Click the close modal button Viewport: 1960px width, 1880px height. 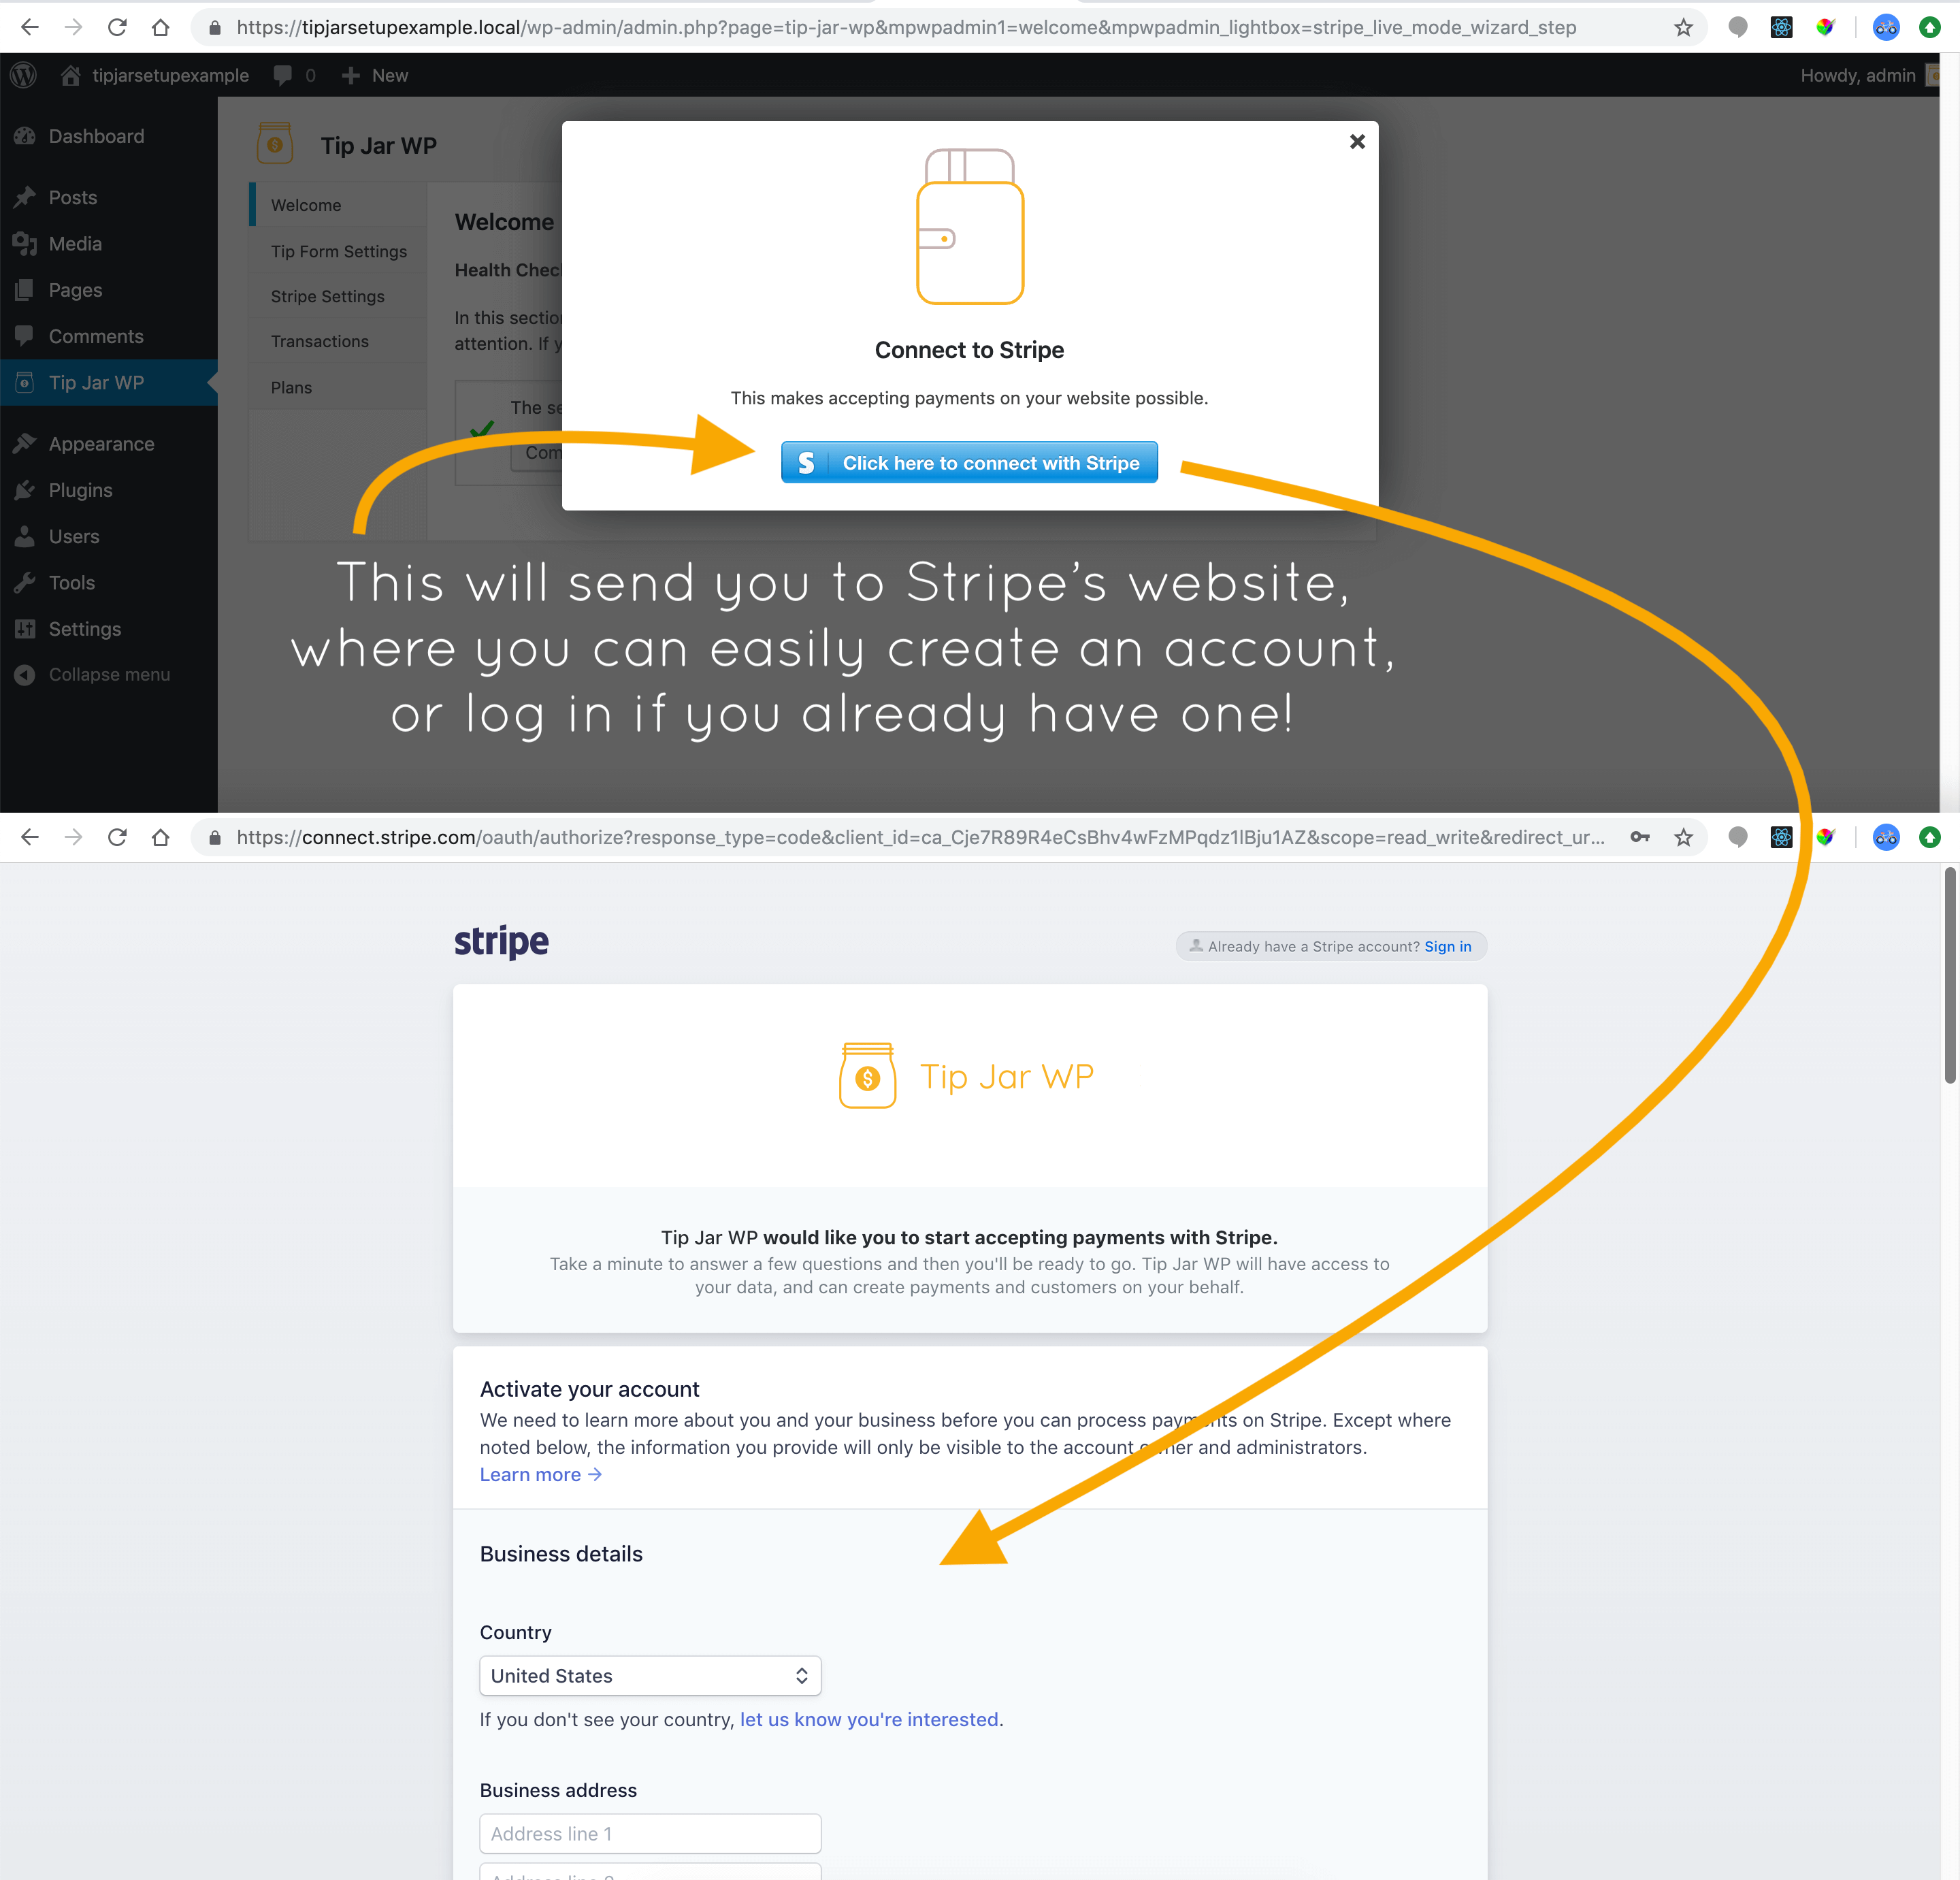click(1358, 142)
